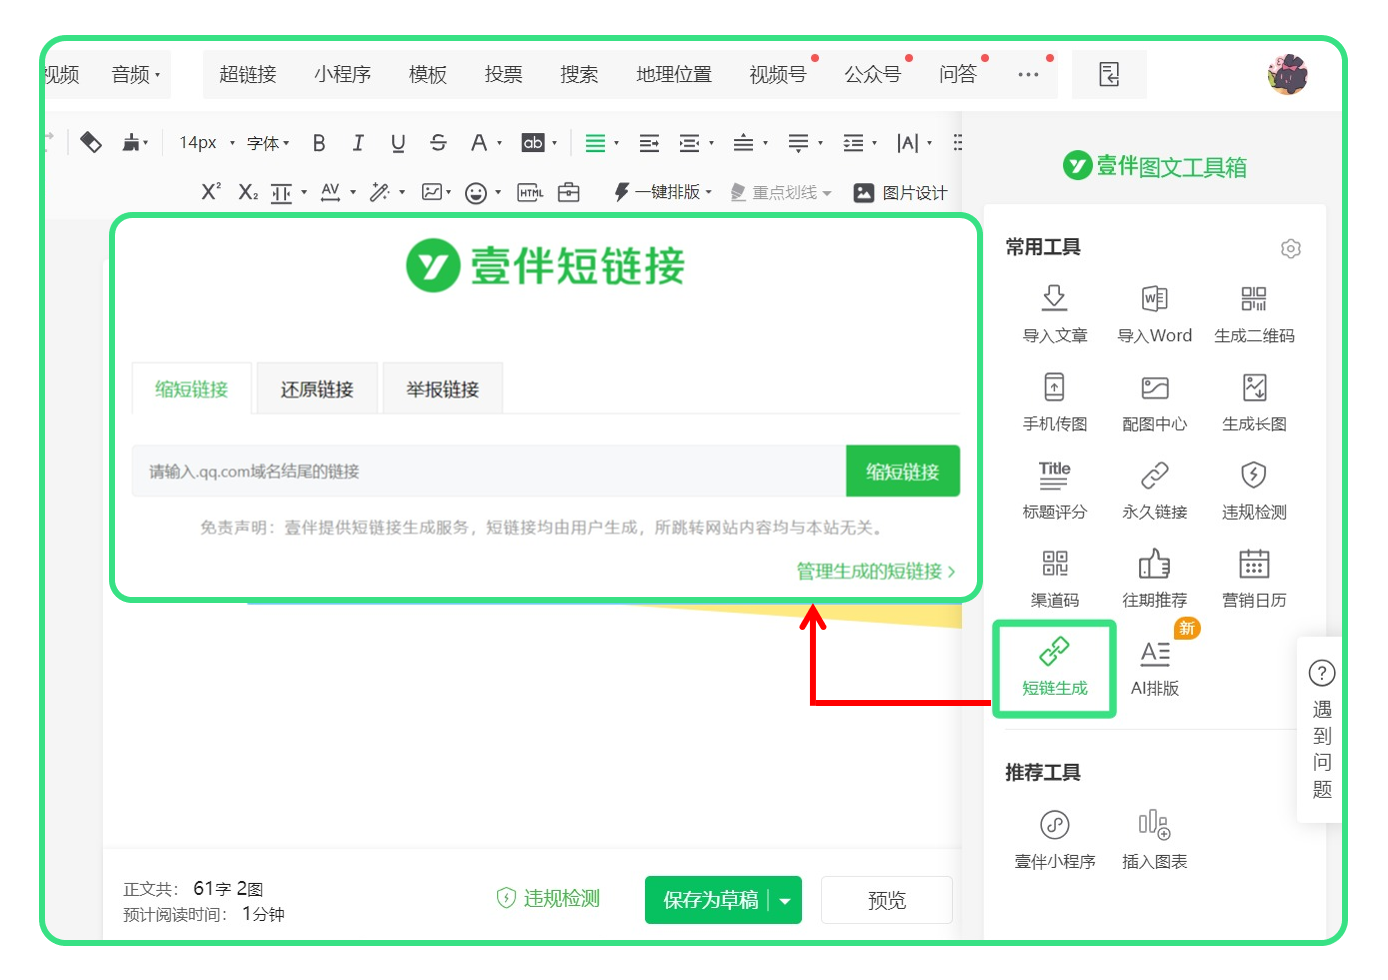The image size is (1388, 980).
Task: Open the 音频 dropdown menu
Action: (x=135, y=74)
